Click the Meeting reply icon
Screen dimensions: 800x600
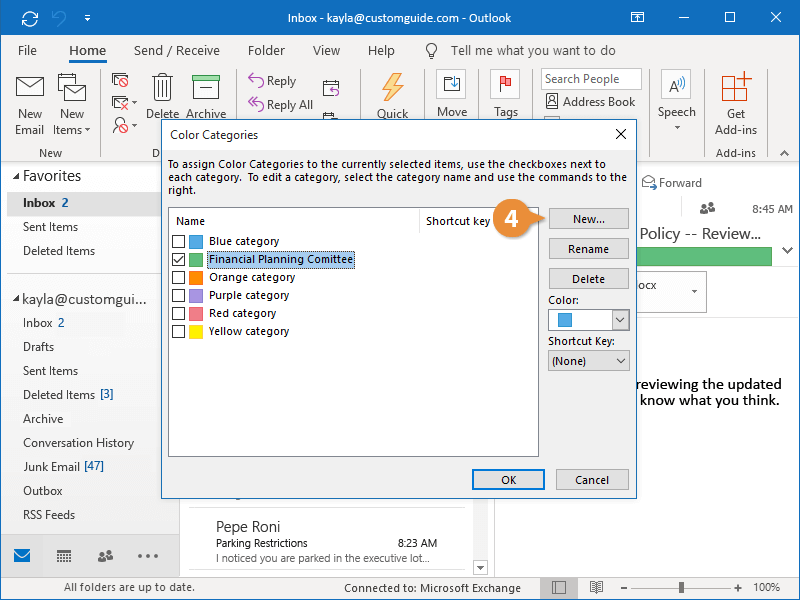(331, 88)
